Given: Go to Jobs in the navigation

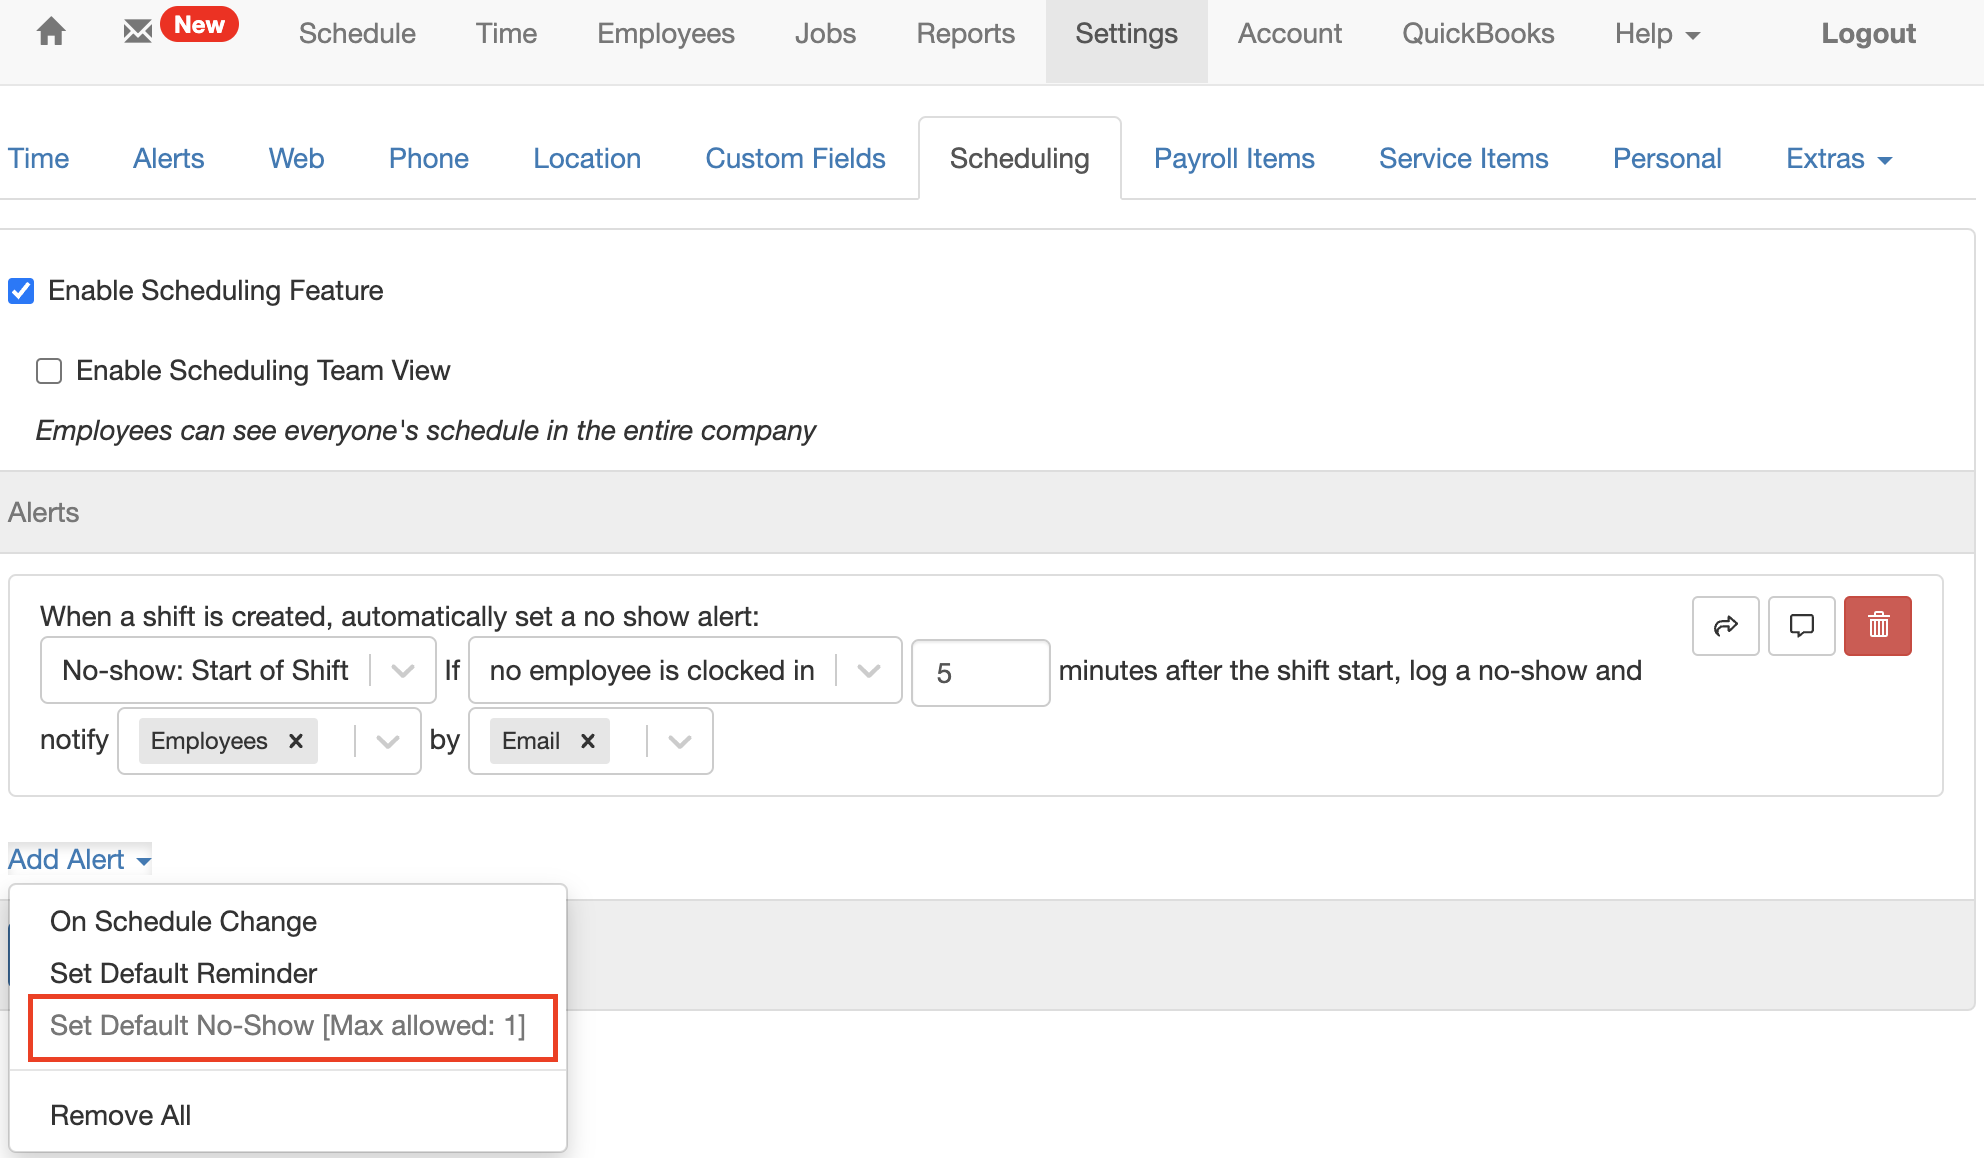Looking at the screenshot, I should tap(825, 34).
